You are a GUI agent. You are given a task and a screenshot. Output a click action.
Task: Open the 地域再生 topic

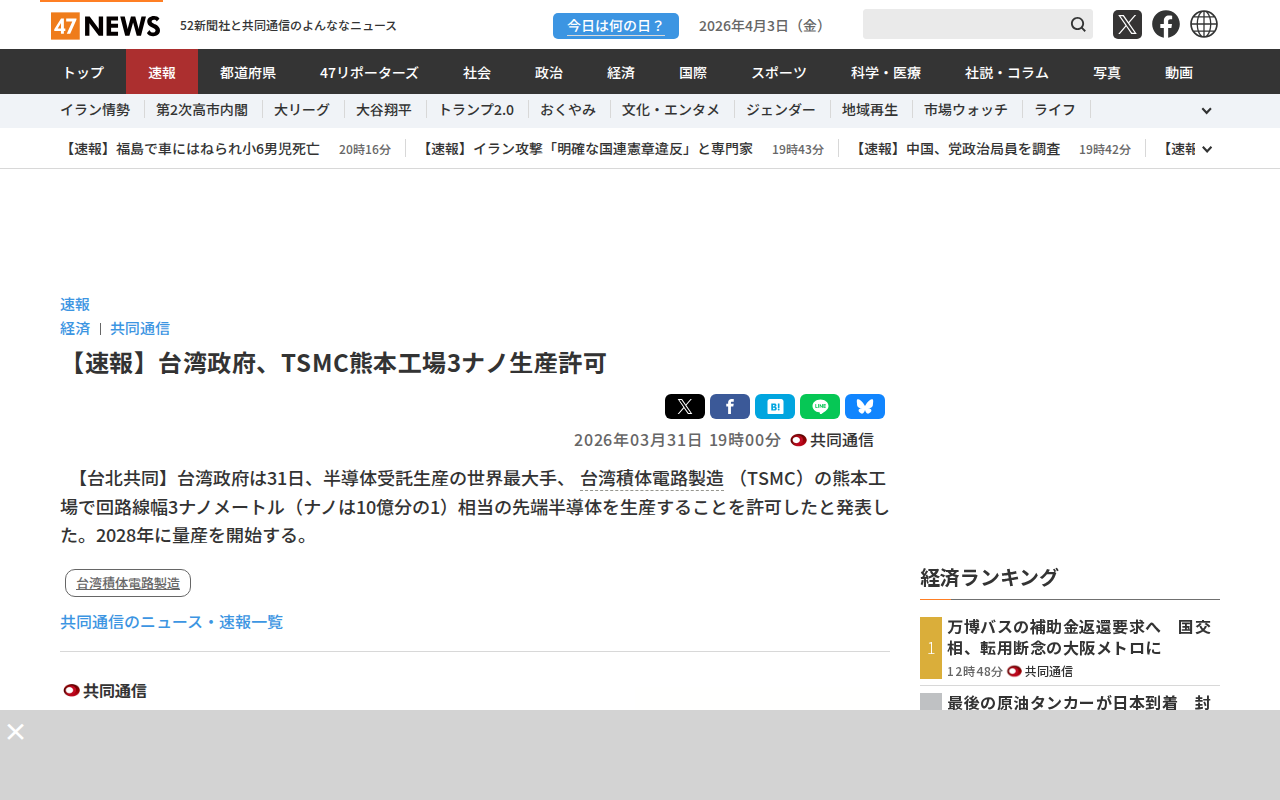[870, 110]
